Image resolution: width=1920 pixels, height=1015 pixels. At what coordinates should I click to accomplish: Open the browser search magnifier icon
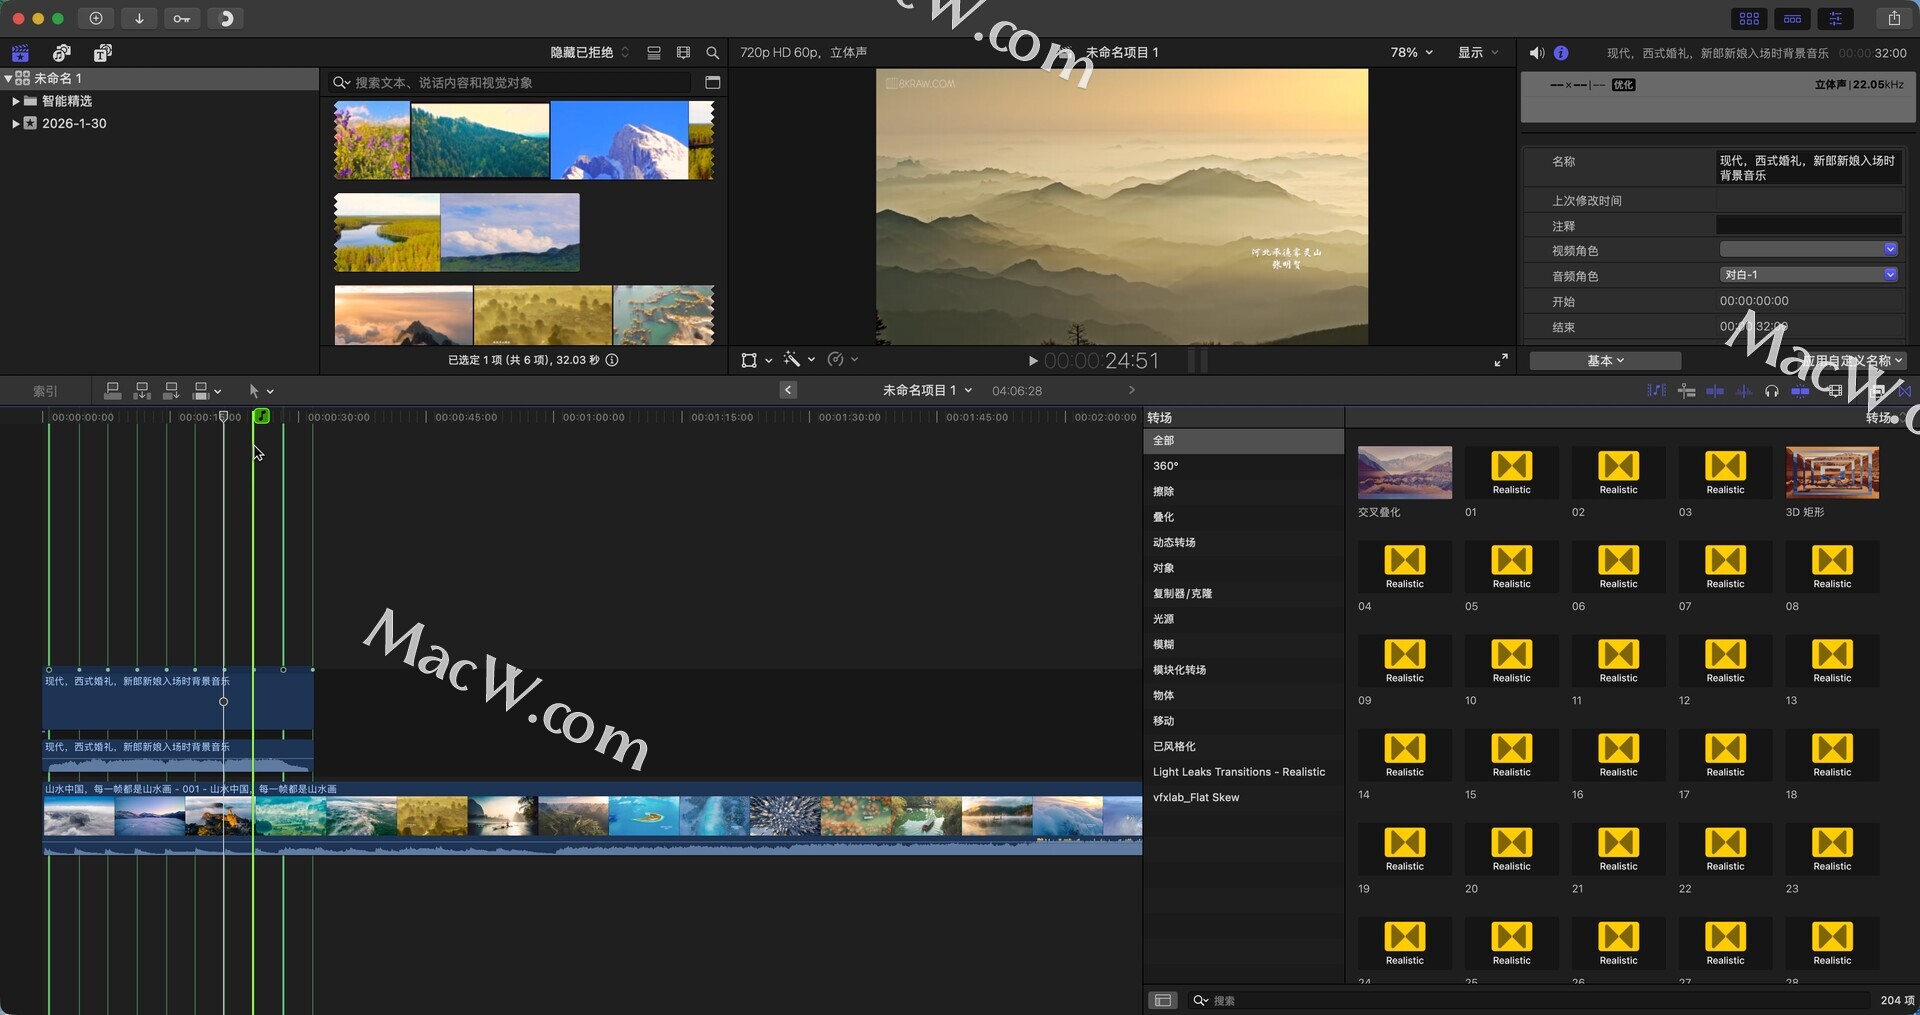pyautogui.click(x=712, y=53)
